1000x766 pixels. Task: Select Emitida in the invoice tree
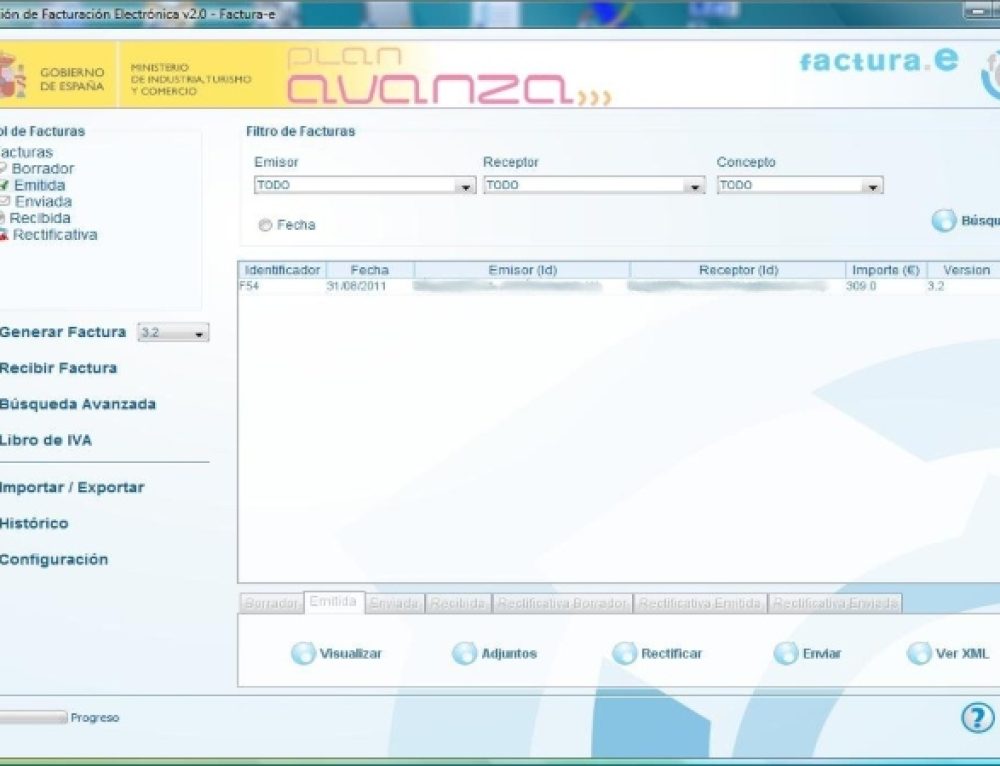pos(39,185)
